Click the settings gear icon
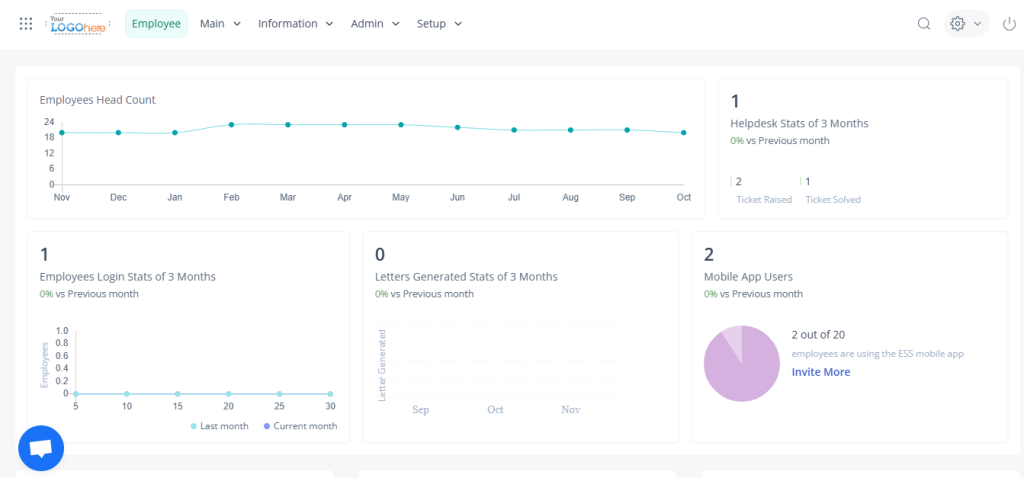Image resolution: width=1024 pixels, height=478 pixels. pyautogui.click(x=957, y=24)
